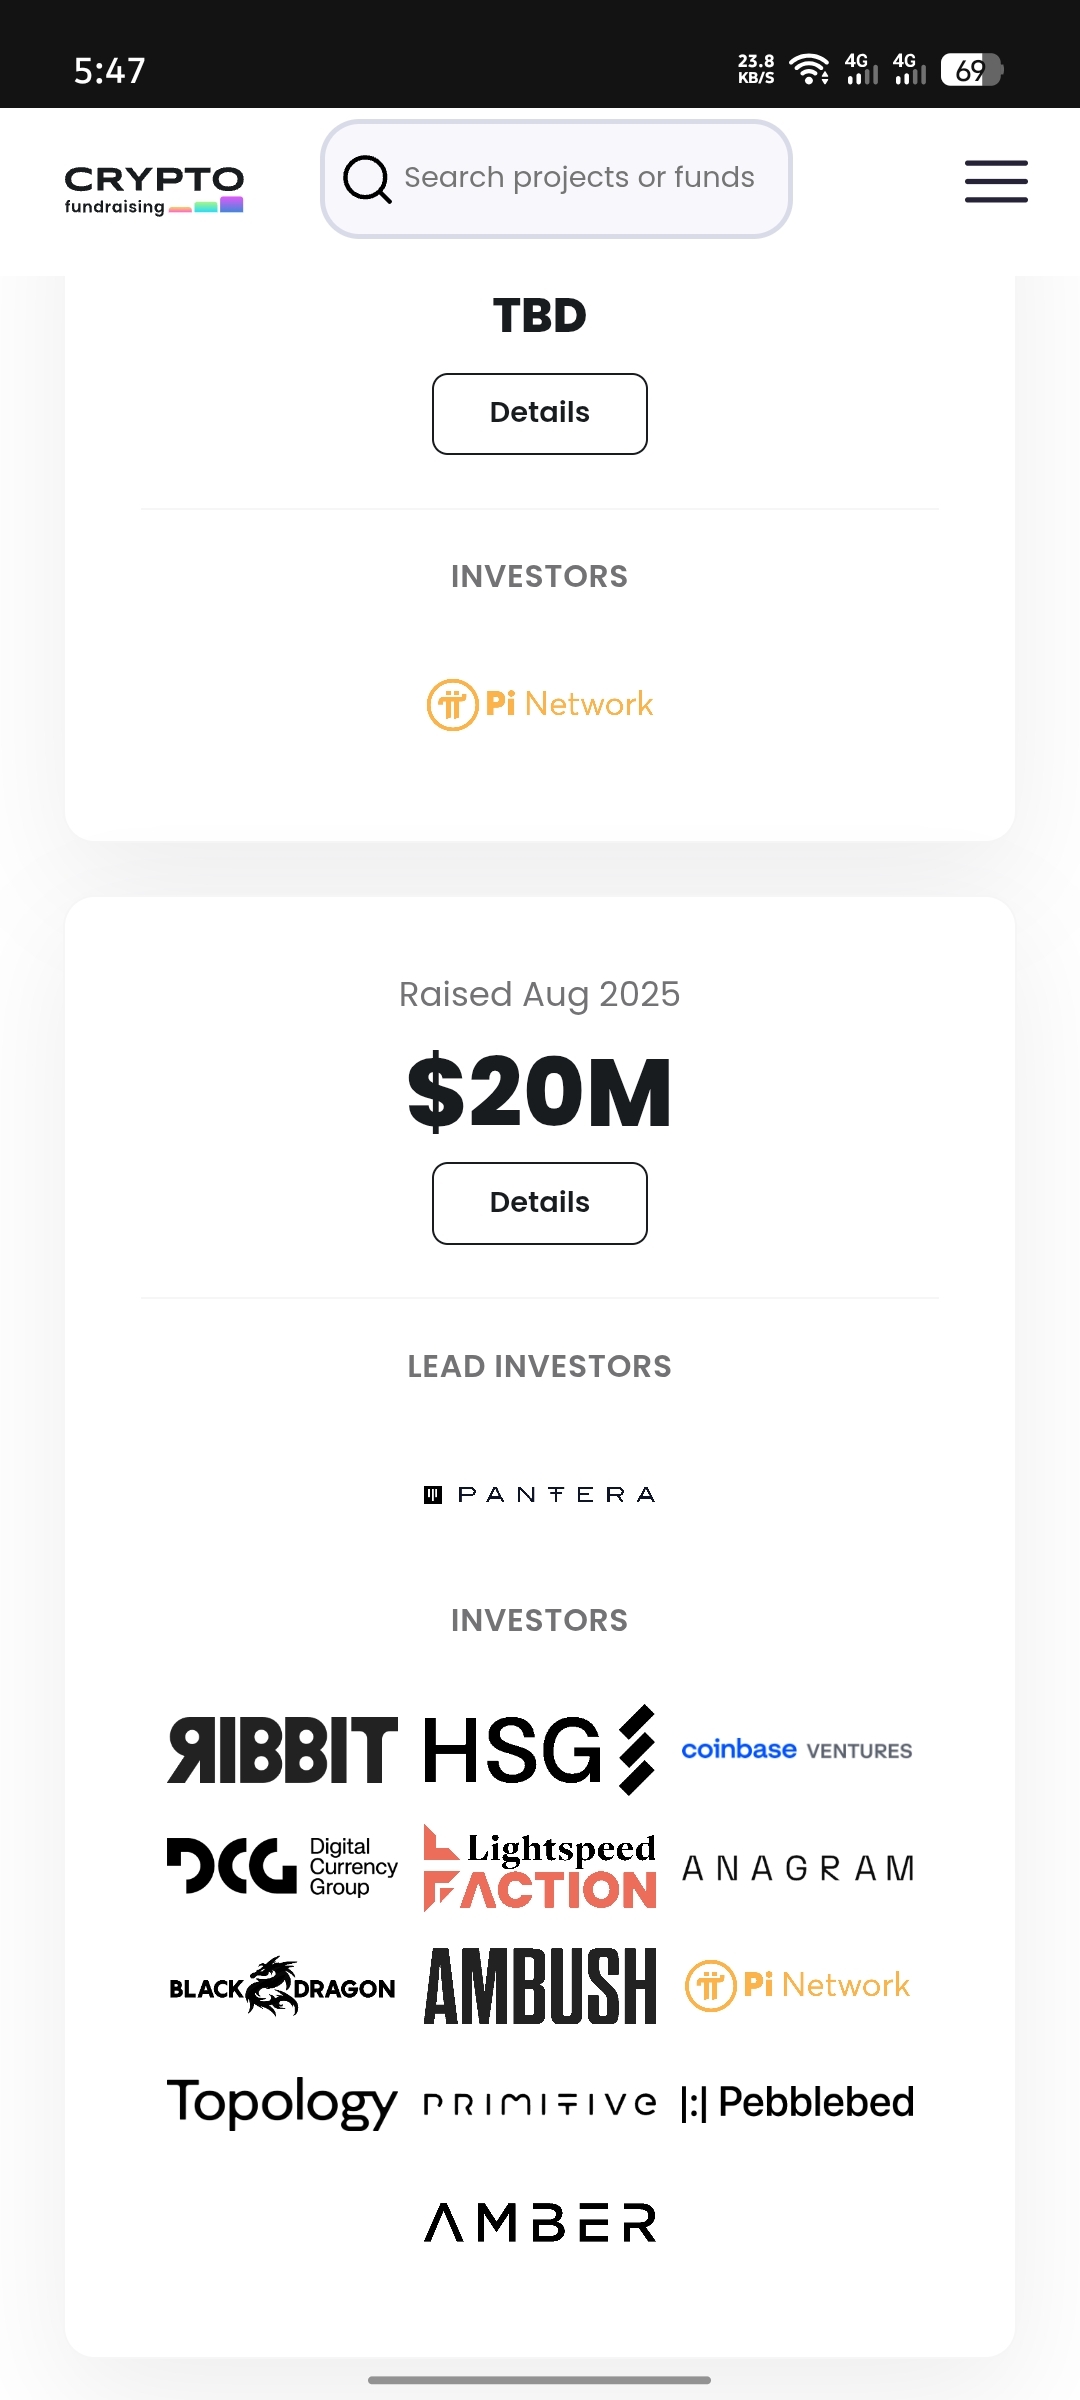
Task: Select Lightspeed Faction logo
Action: (540, 1868)
